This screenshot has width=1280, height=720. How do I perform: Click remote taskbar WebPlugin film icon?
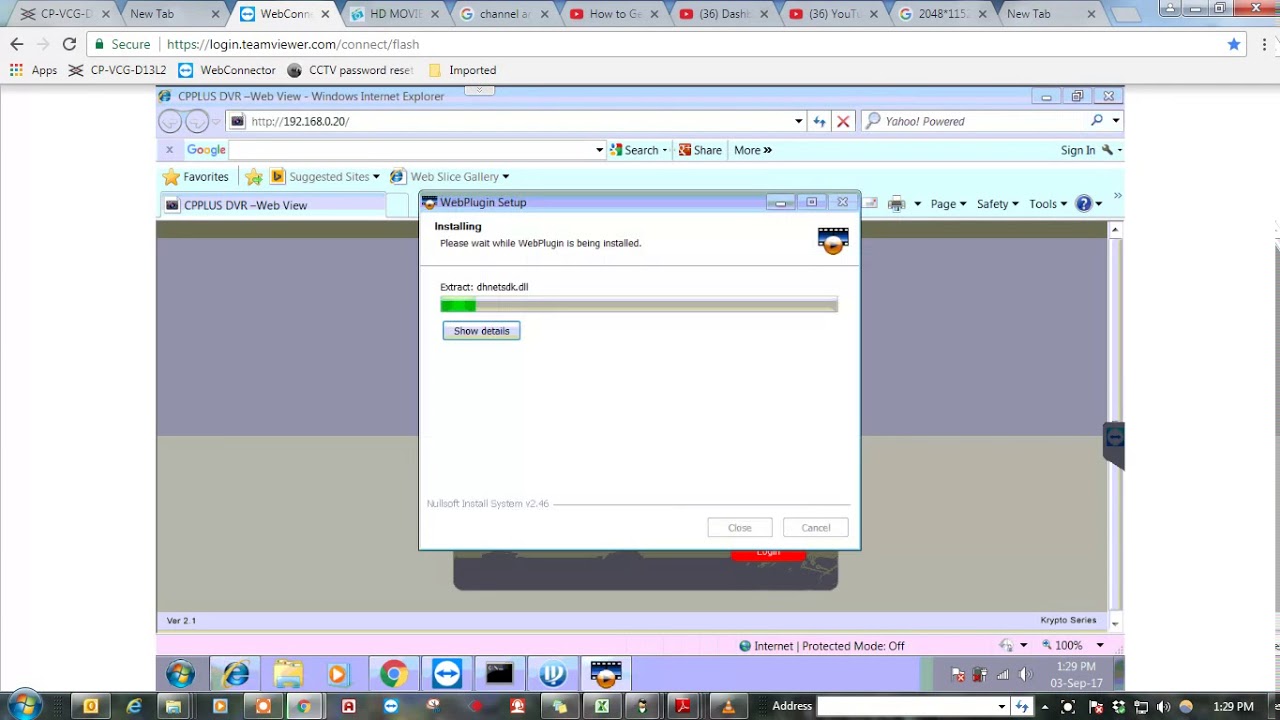click(x=606, y=675)
